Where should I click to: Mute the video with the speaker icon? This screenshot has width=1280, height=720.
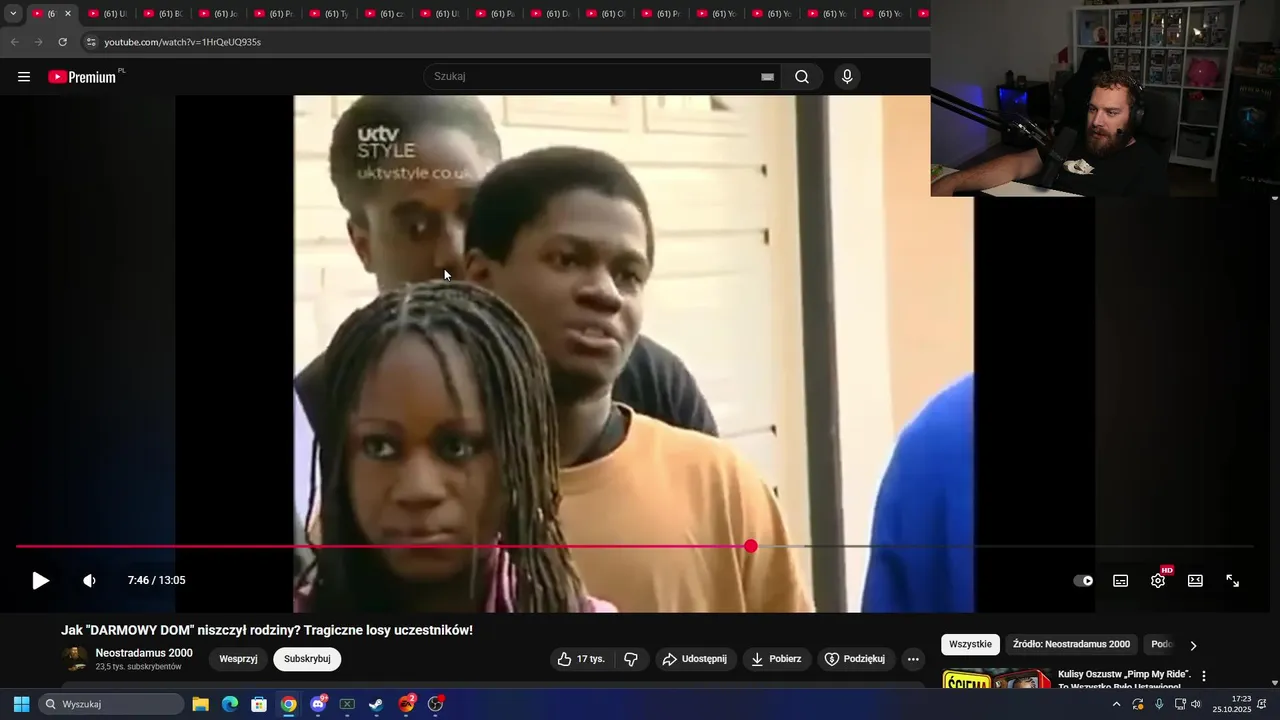[x=89, y=581]
